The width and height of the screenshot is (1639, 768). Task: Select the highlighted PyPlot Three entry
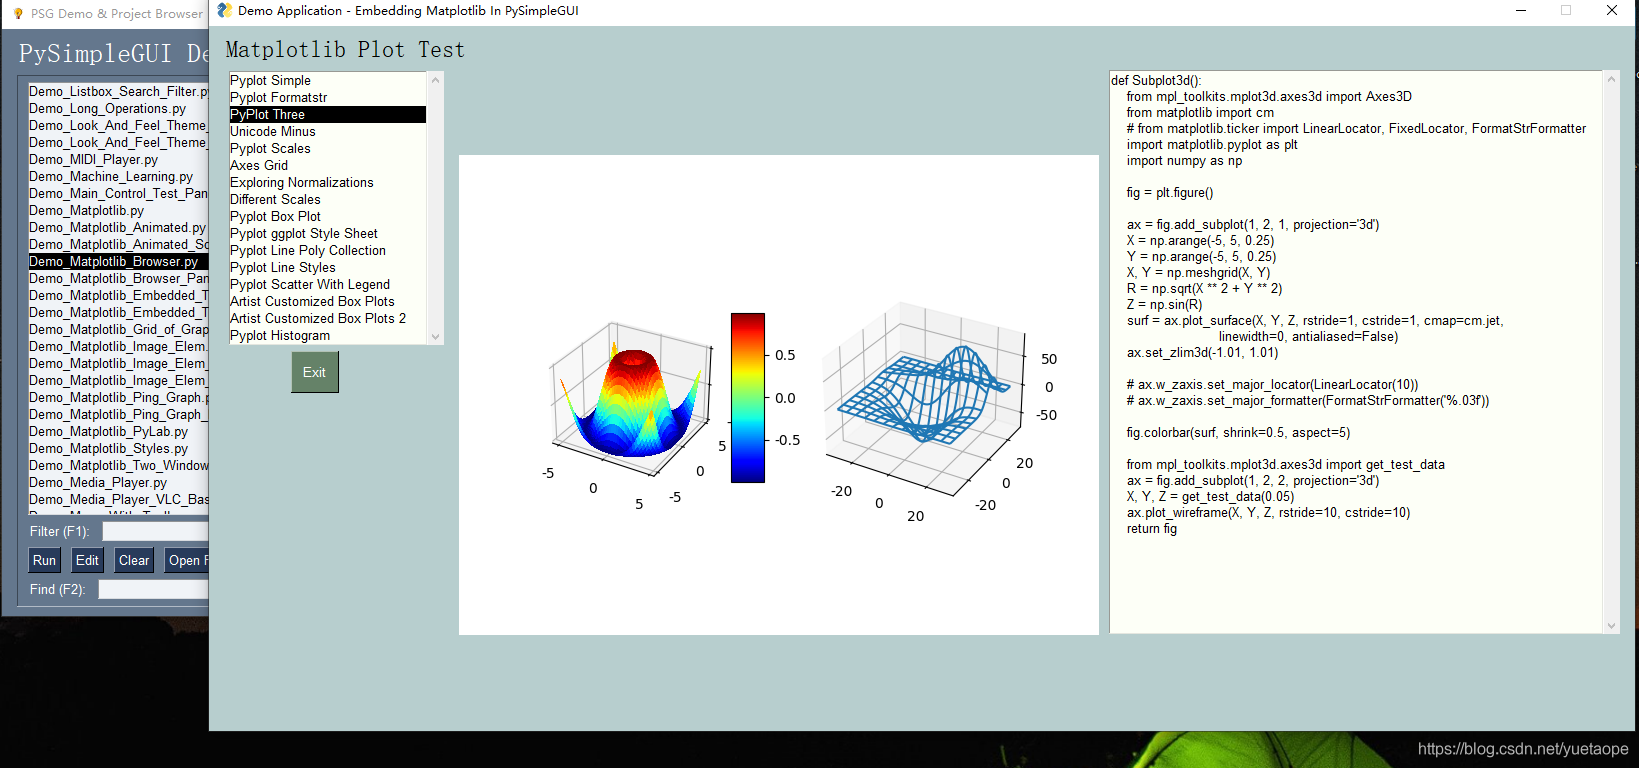pyautogui.click(x=328, y=114)
